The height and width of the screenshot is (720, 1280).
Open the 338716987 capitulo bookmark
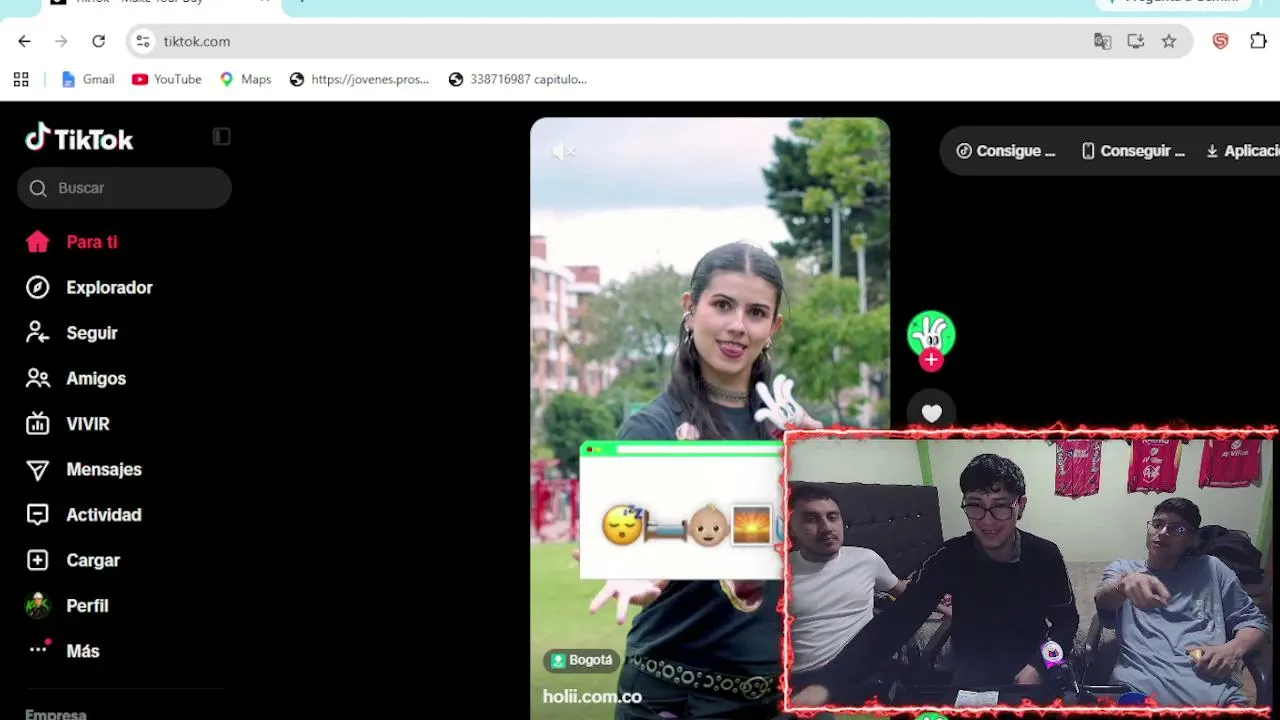tap(518, 79)
